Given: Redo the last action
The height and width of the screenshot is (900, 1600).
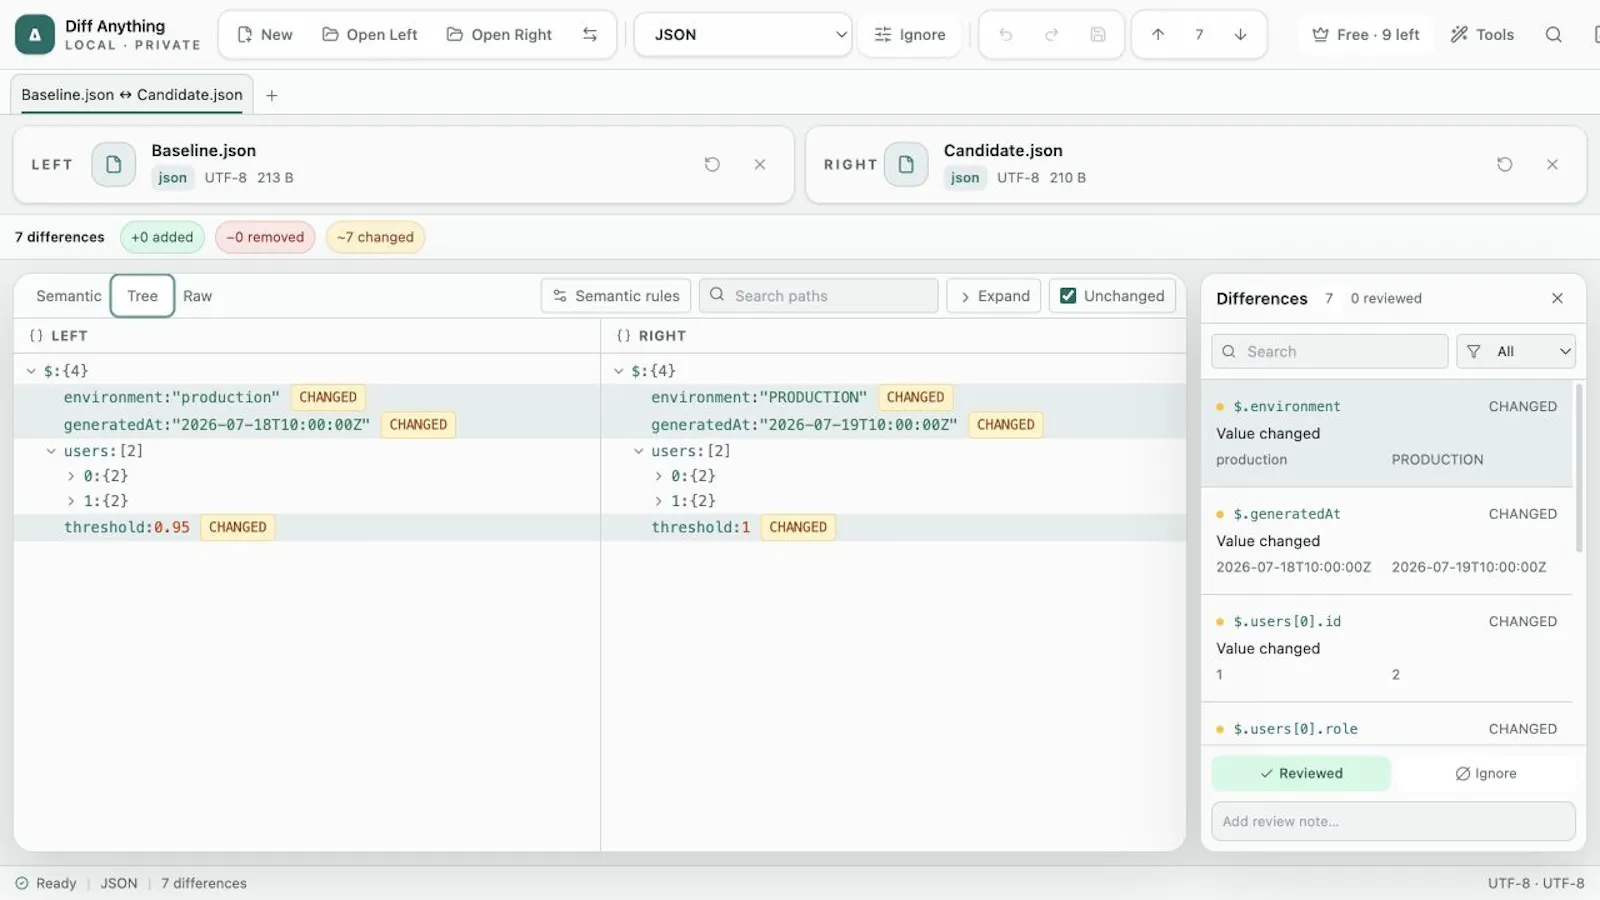Looking at the screenshot, I should pyautogui.click(x=1052, y=35).
